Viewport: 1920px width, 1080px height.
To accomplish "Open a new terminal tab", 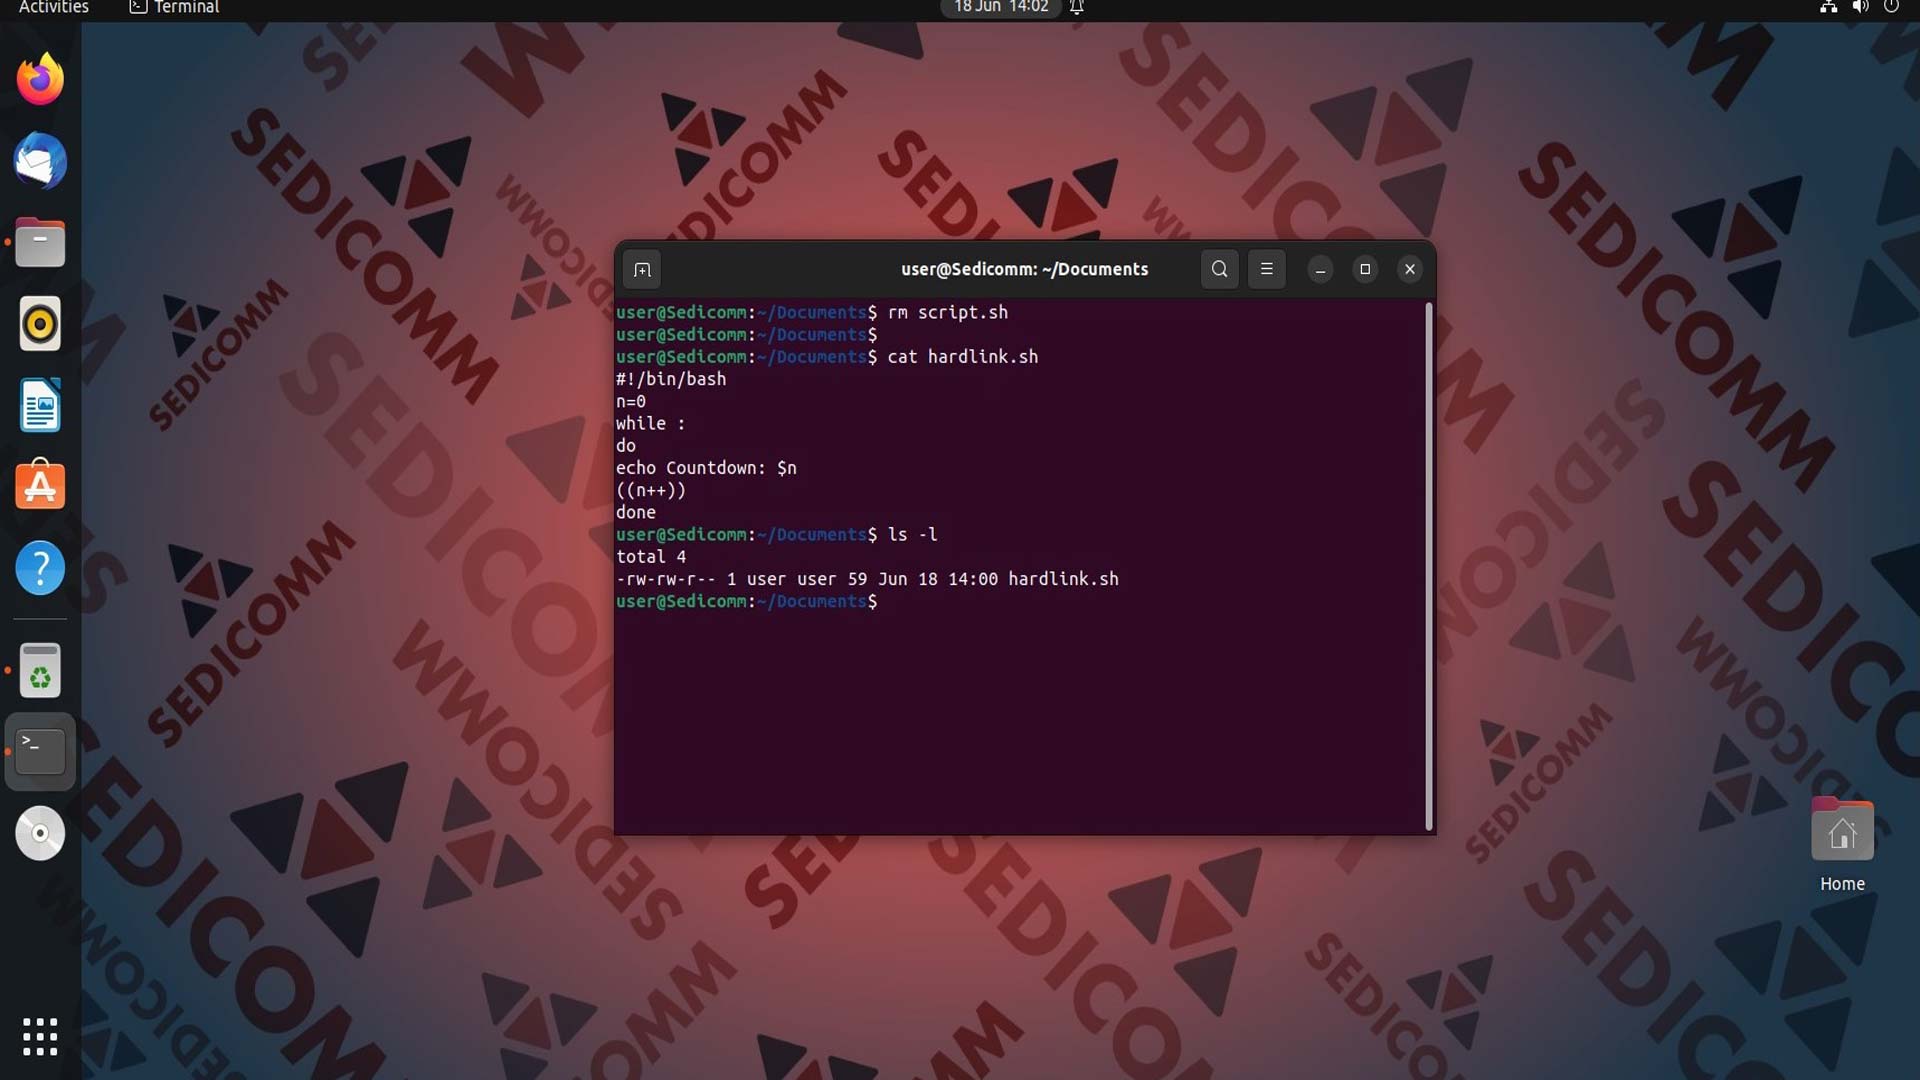I will [x=642, y=270].
